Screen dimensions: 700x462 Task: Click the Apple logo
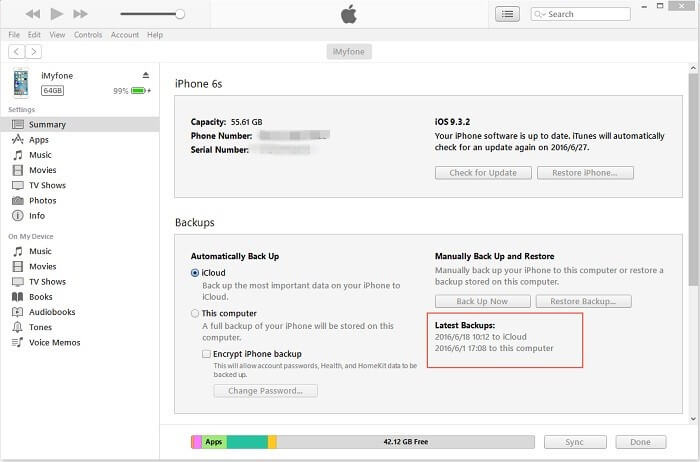[349, 14]
